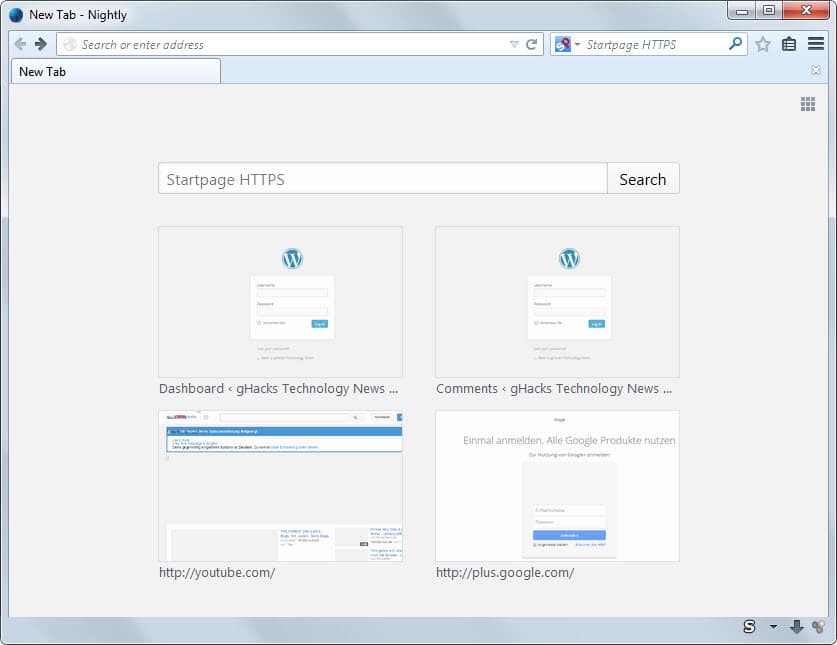Click the S add-on icon in status bar

[749, 626]
